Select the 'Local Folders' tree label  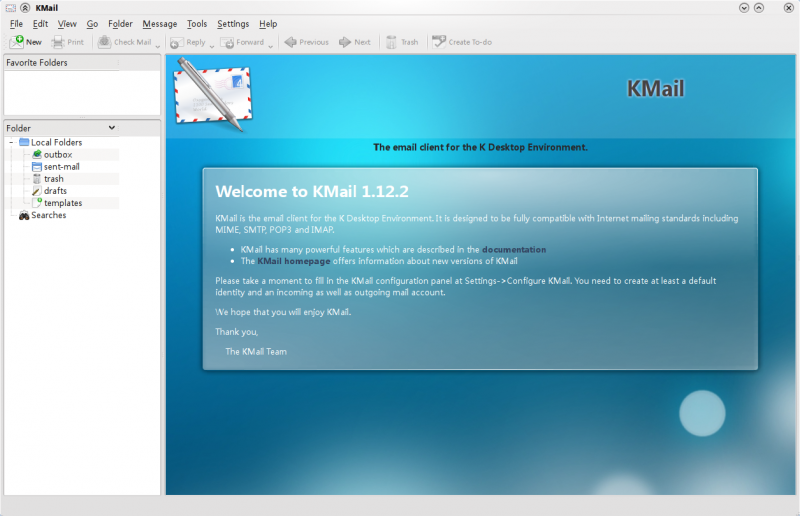point(57,142)
